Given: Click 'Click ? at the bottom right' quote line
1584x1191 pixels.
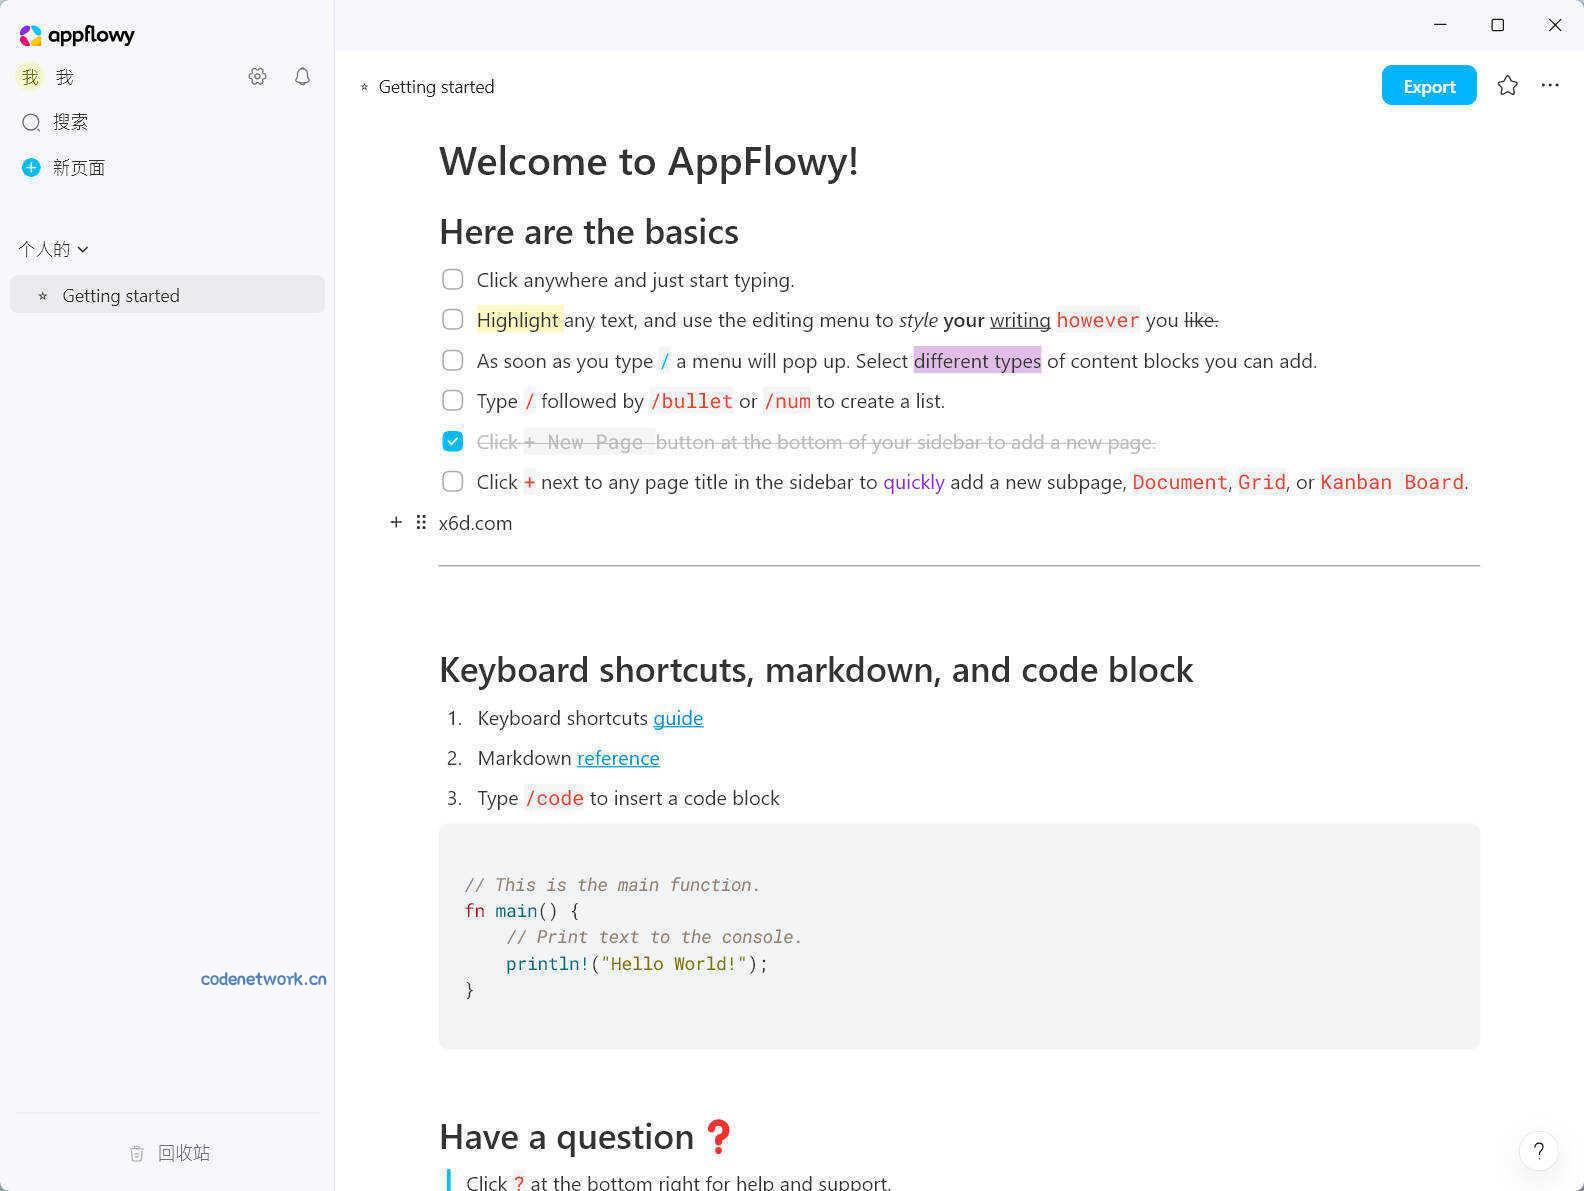Looking at the screenshot, I should point(678,1182).
